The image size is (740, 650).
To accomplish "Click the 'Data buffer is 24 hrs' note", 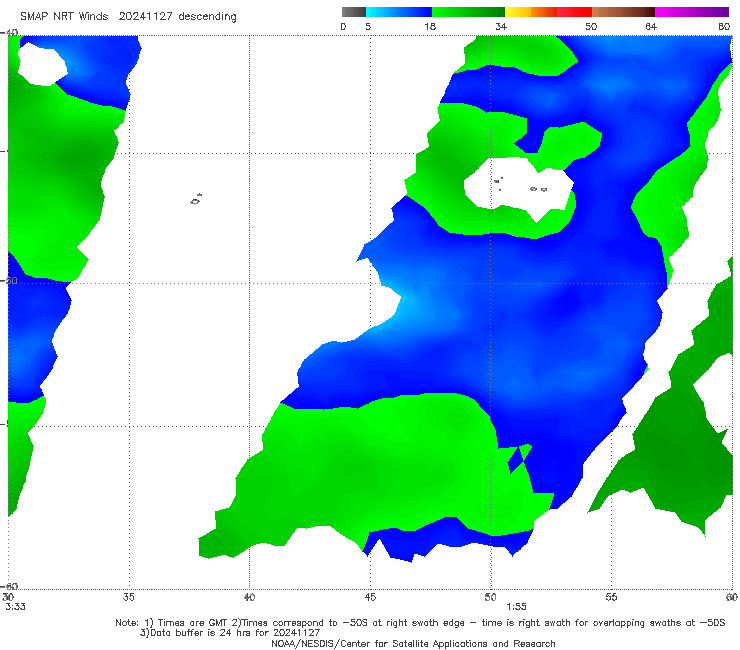I will (x=230, y=633).
